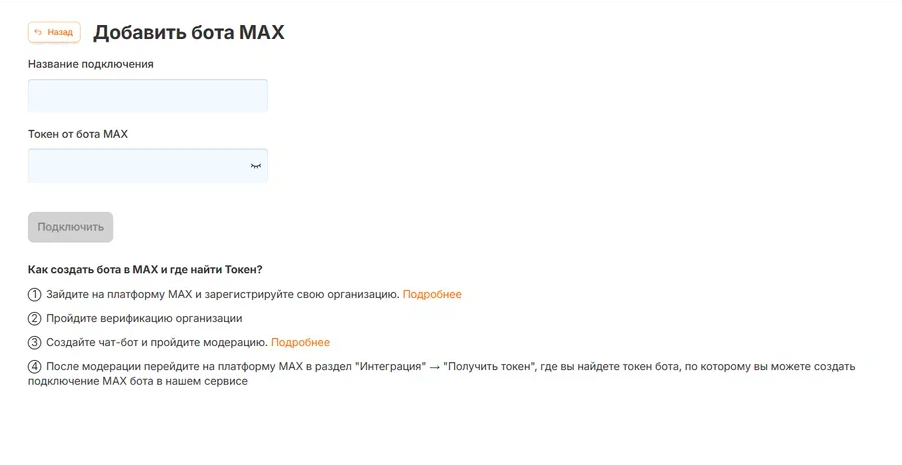Focus the "Токен от бота MAX" input field

point(137,166)
